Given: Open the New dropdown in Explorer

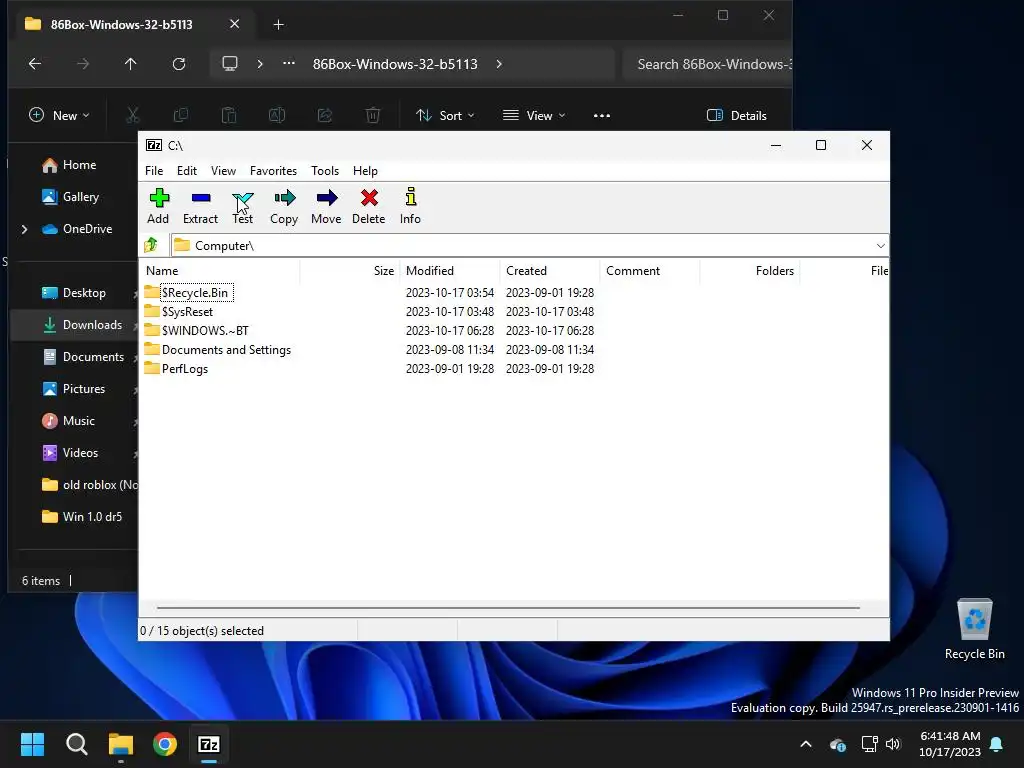Looking at the screenshot, I should pyautogui.click(x=59, y=116).
